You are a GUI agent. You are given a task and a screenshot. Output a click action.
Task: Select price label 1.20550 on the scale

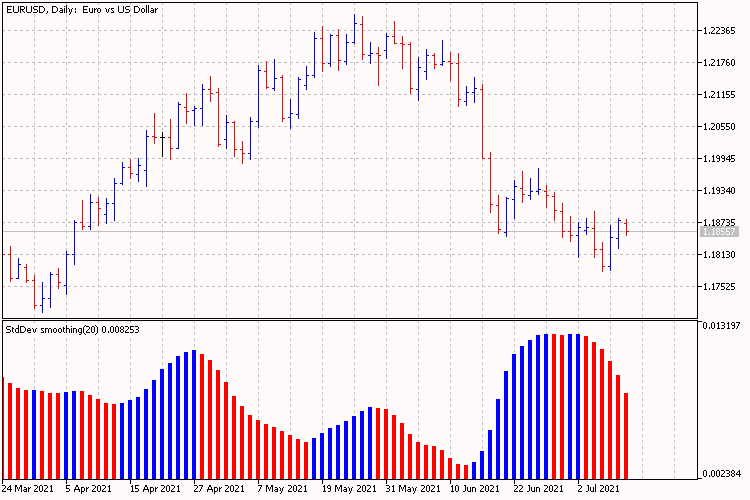pyautogui.click(x=719, y=127)
